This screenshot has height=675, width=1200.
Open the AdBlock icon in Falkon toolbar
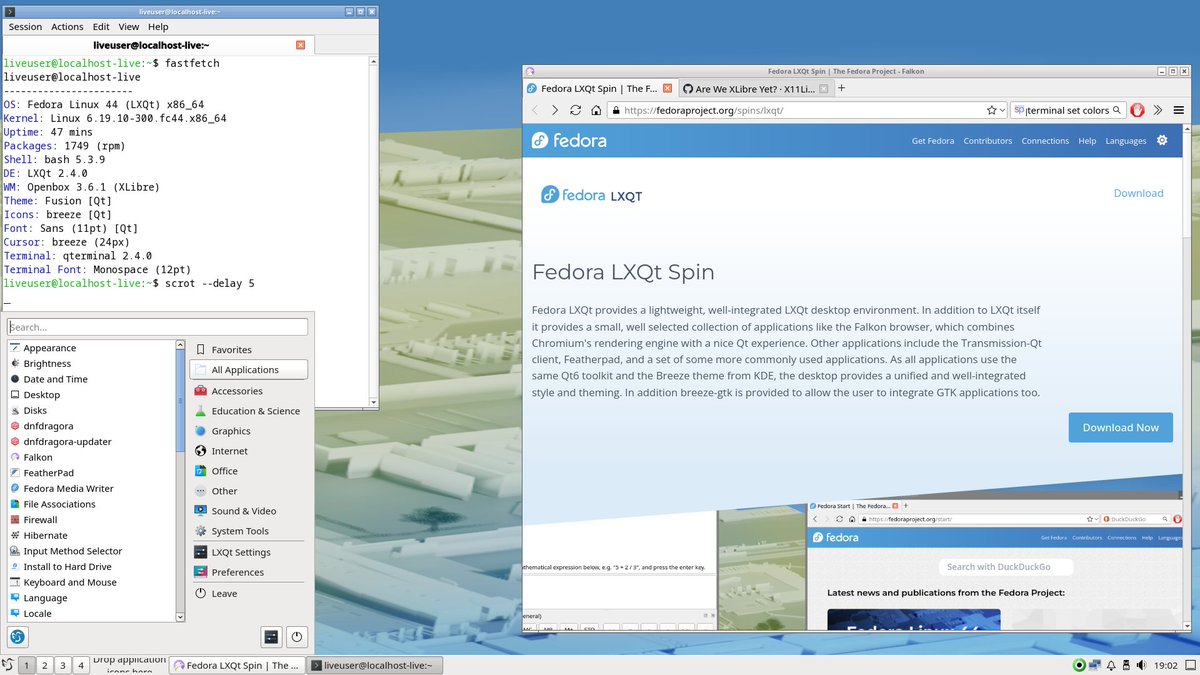[x=1137, y=110]
